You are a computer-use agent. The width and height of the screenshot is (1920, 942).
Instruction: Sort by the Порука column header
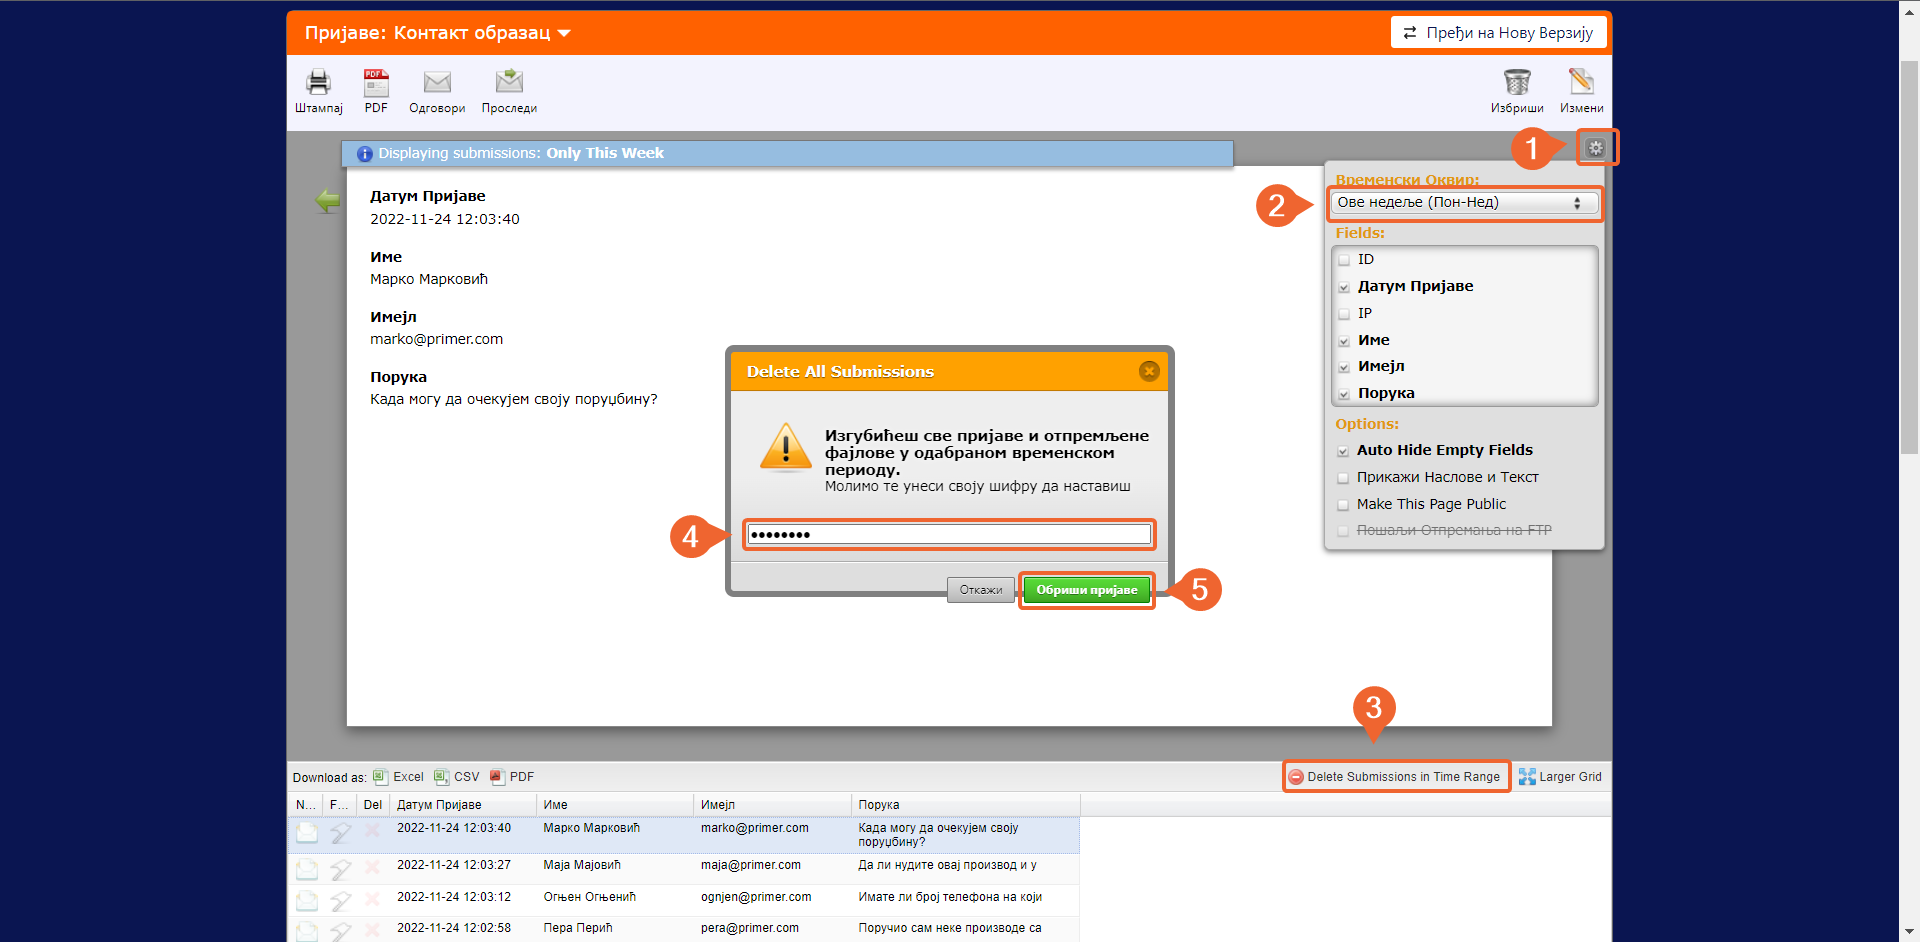pos(966,805)
